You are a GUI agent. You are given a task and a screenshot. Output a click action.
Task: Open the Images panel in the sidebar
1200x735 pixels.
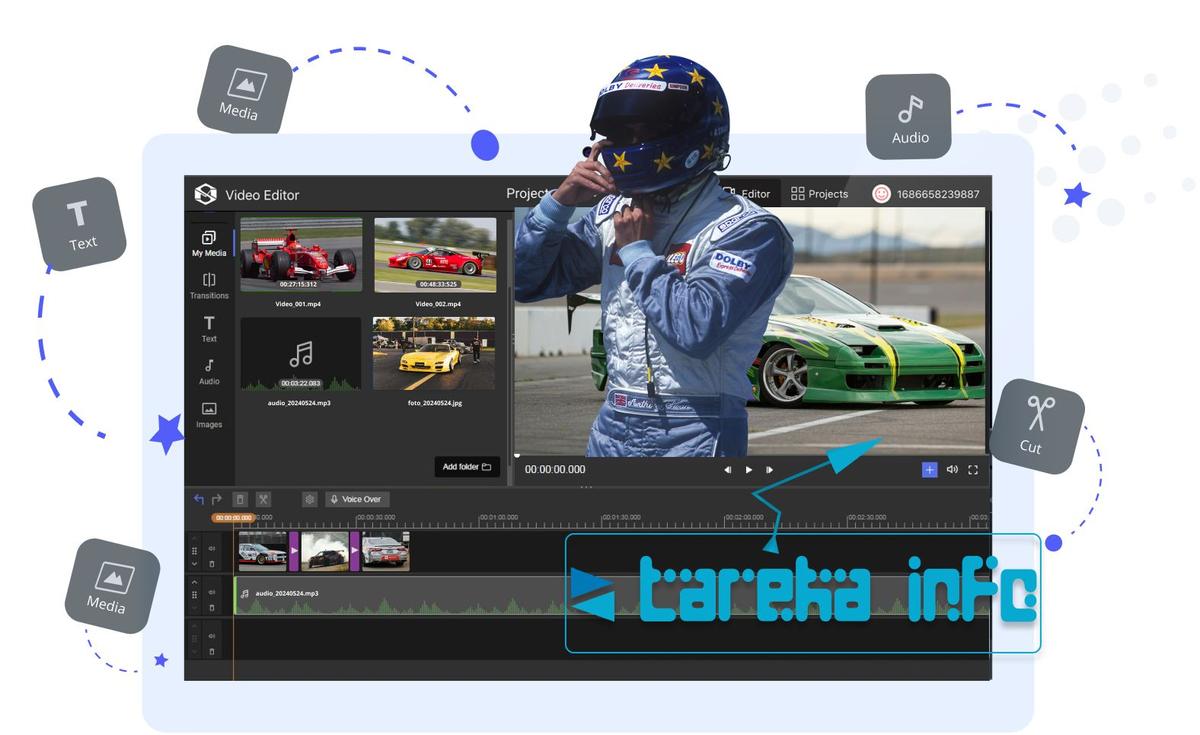[x=209, y=416]
